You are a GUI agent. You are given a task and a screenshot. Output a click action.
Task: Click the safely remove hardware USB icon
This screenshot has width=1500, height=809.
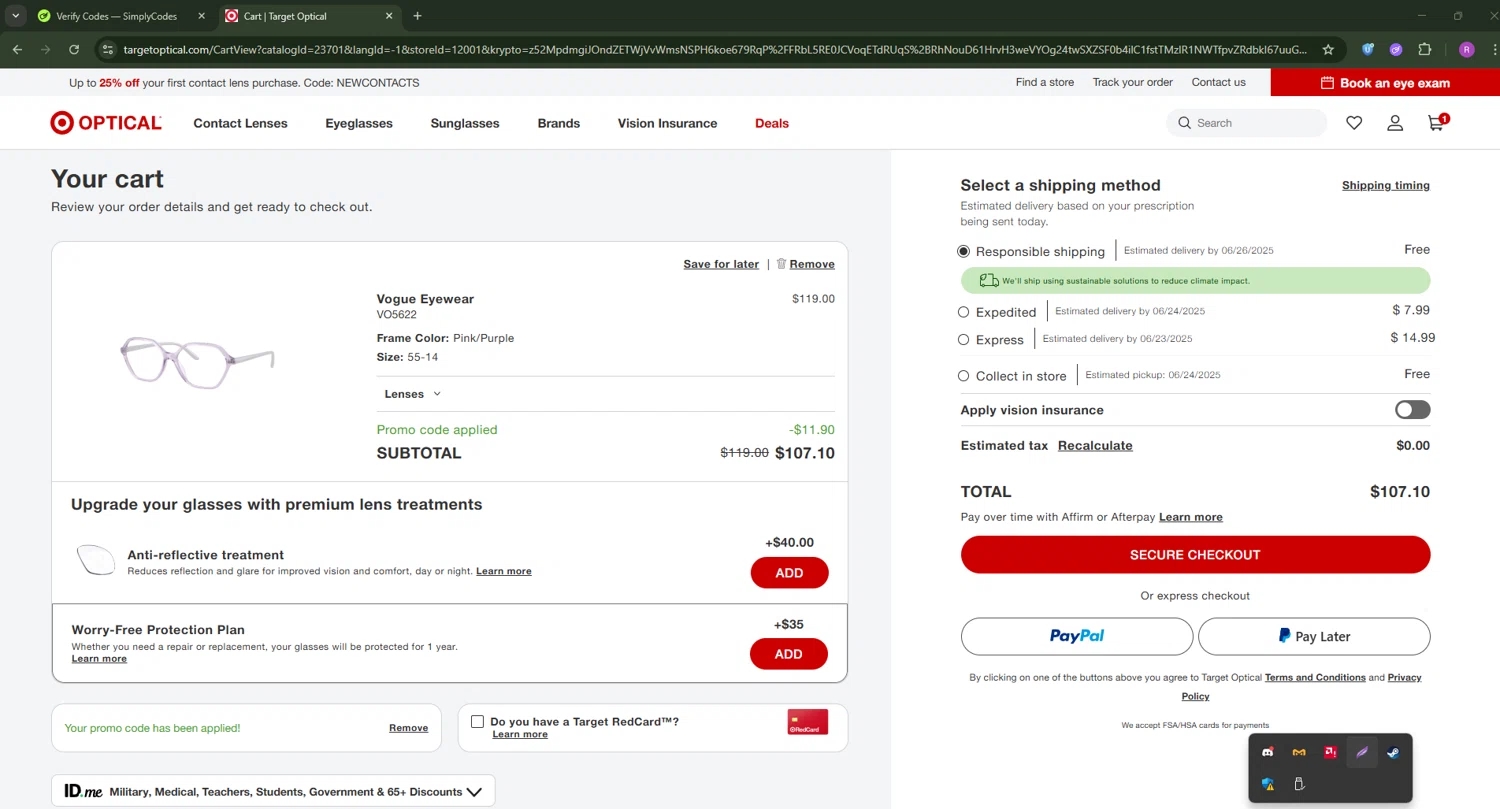pos(1299,784)
